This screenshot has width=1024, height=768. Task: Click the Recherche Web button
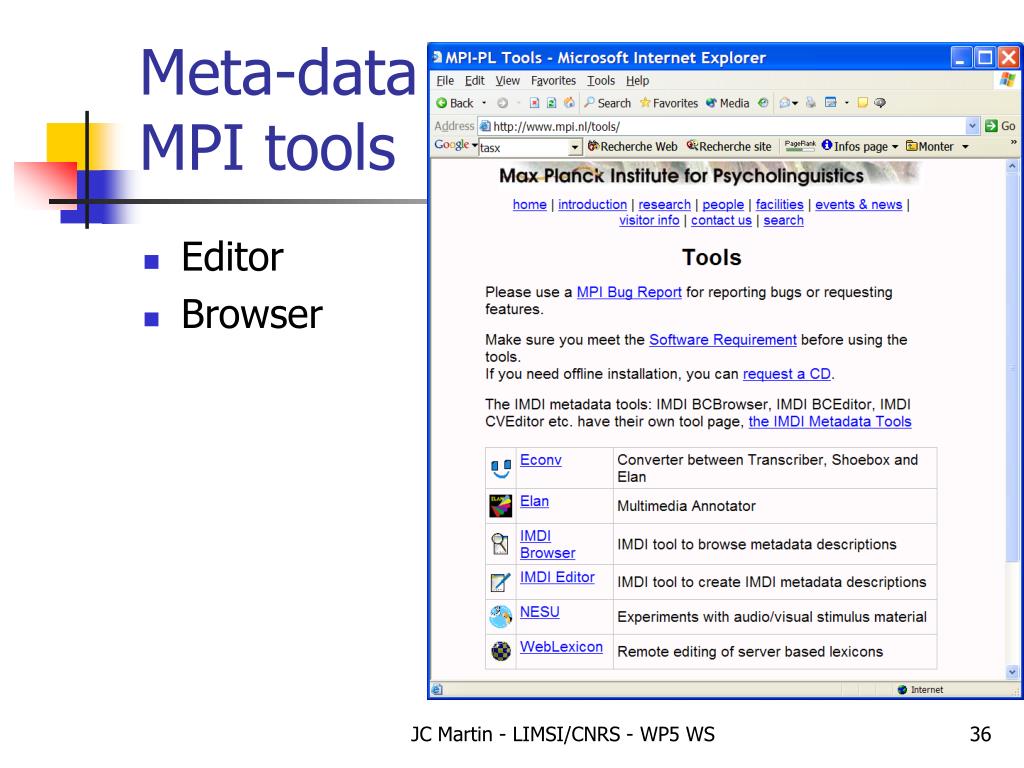pyautogui.click(x=633, y=146)
